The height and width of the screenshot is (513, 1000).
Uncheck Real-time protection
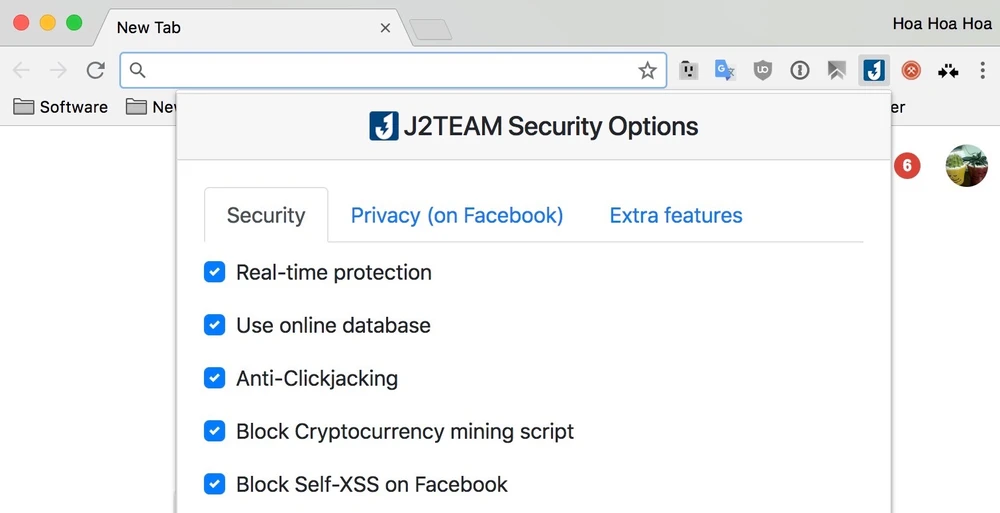pyautogui.click(x=214, y=272)
